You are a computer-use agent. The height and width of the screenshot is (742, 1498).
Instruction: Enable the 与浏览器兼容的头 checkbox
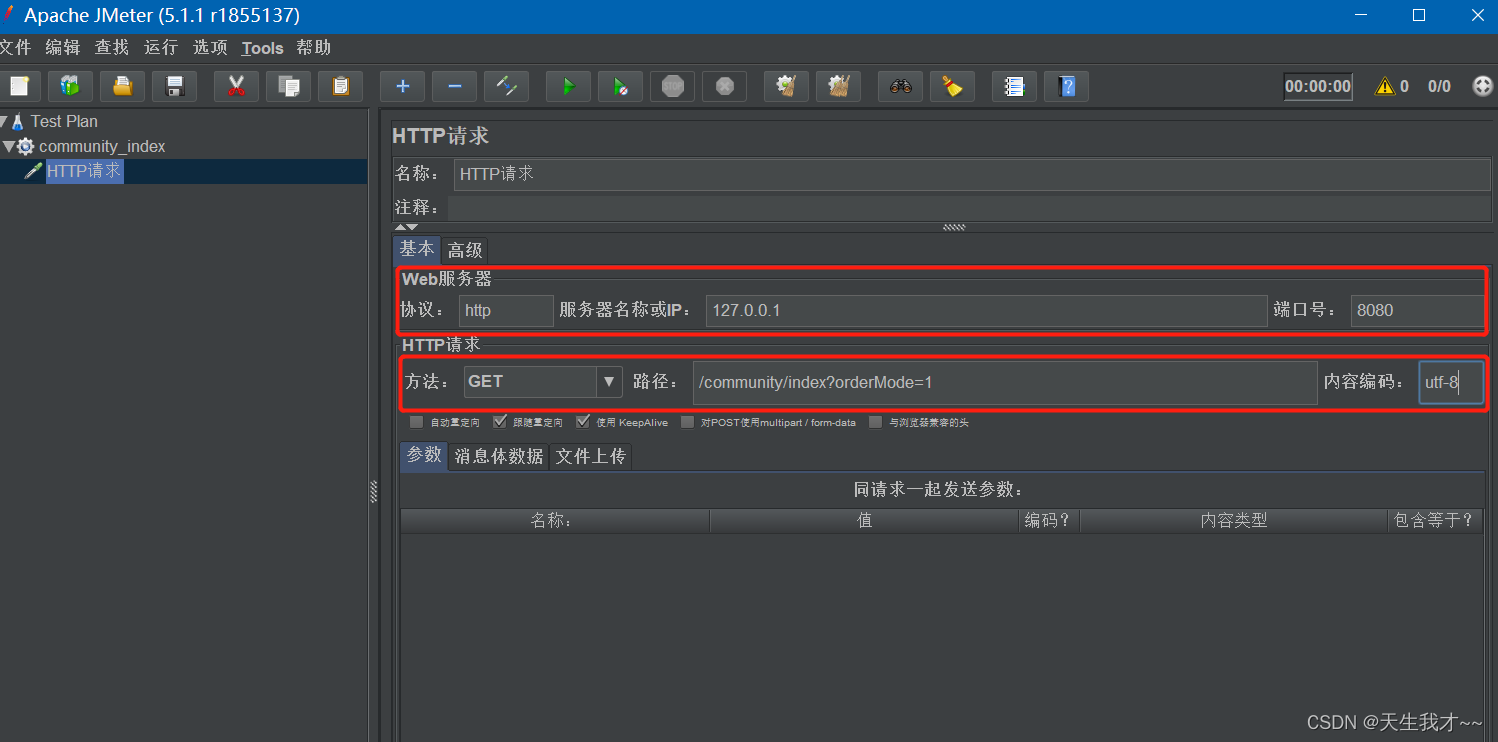click(875, 422)
